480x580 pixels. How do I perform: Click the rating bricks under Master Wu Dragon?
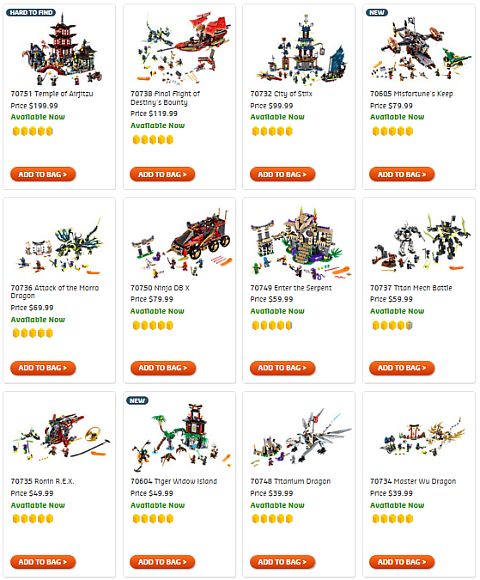[392, 519]
